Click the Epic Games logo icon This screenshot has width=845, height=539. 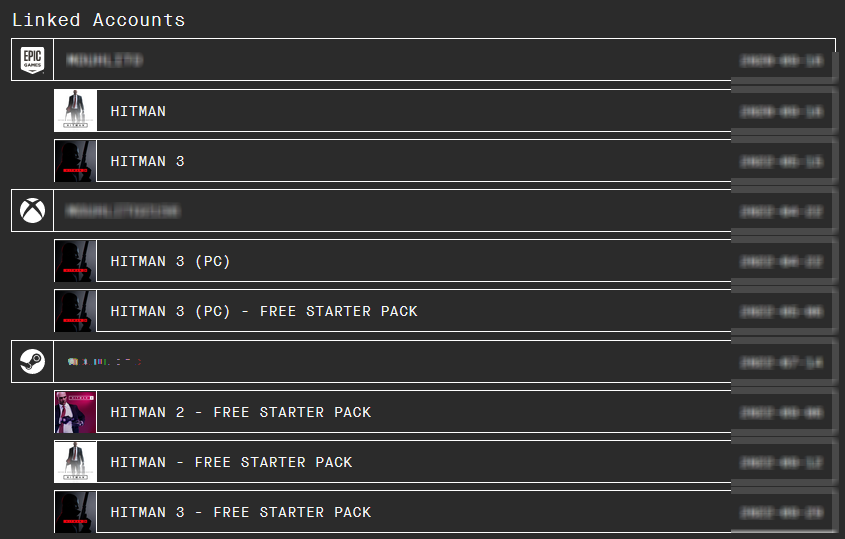tap(32, 60)
